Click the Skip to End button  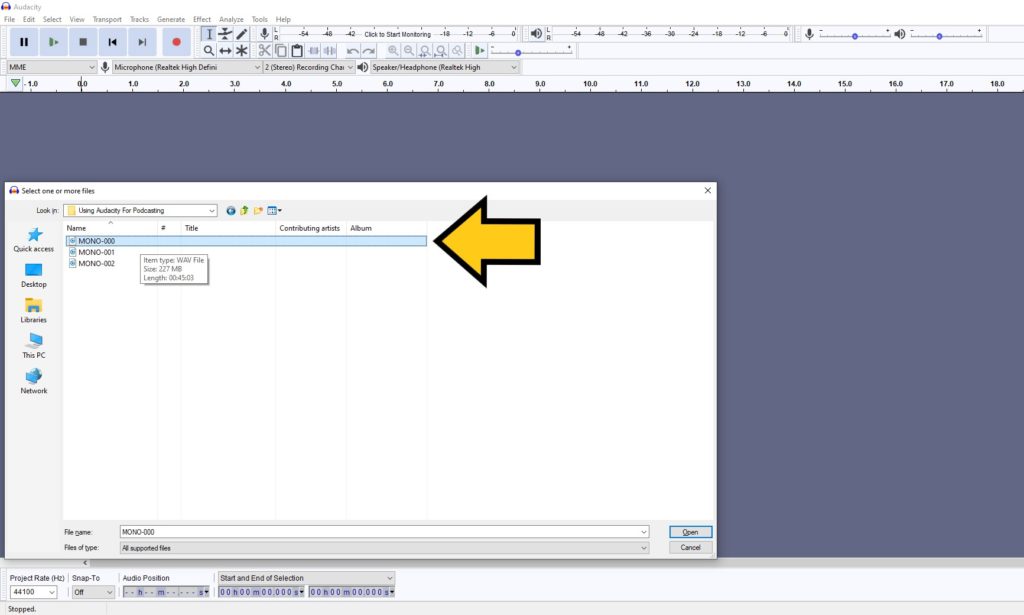click(142, 42)
